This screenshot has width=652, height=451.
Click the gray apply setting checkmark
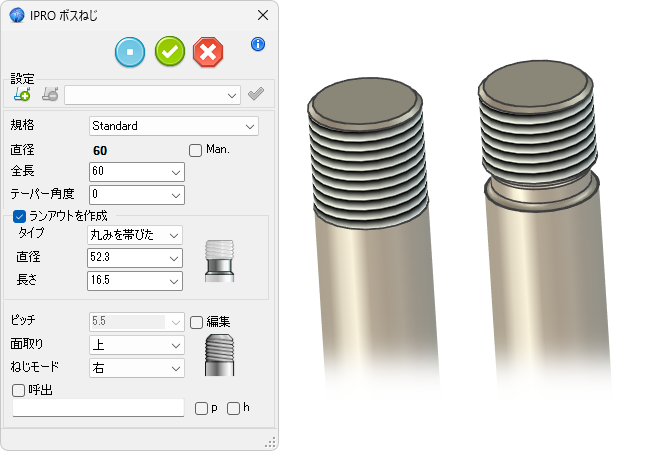[x=256, y=95]
